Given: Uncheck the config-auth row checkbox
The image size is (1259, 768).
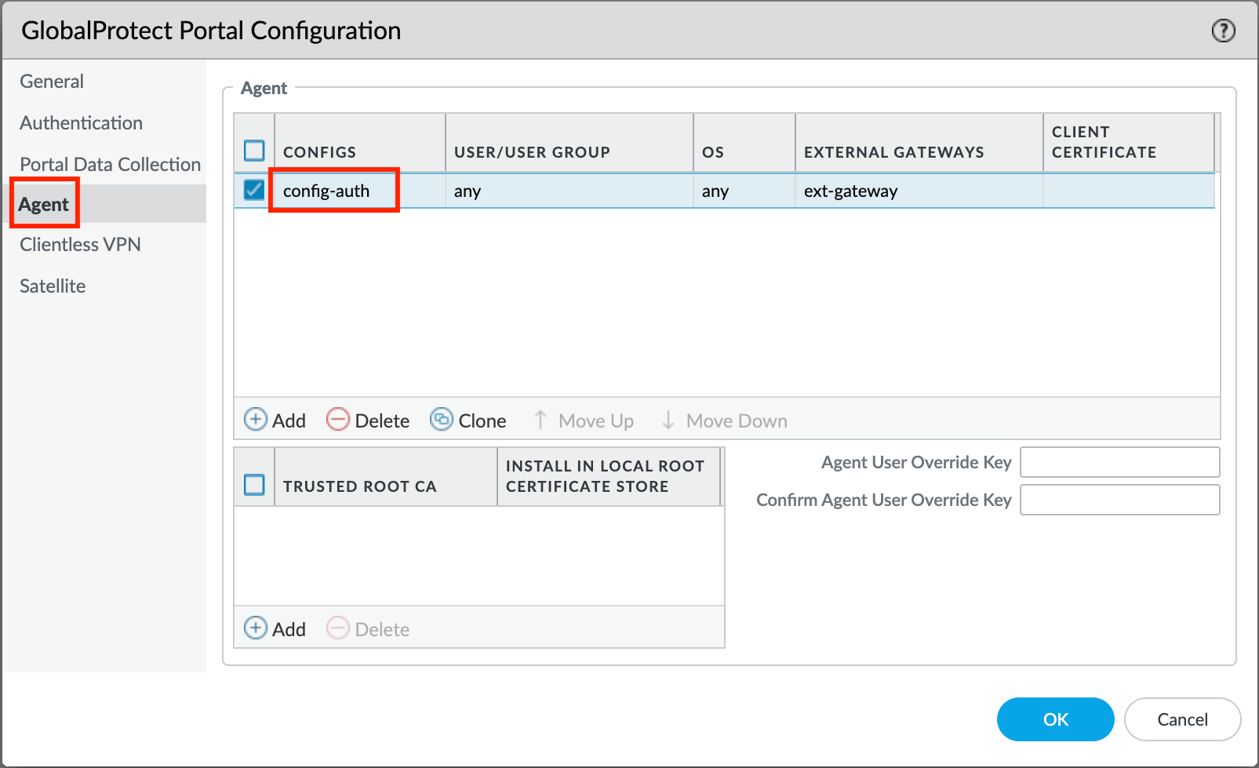Looking at the screenshot, I should click(254, 189).
